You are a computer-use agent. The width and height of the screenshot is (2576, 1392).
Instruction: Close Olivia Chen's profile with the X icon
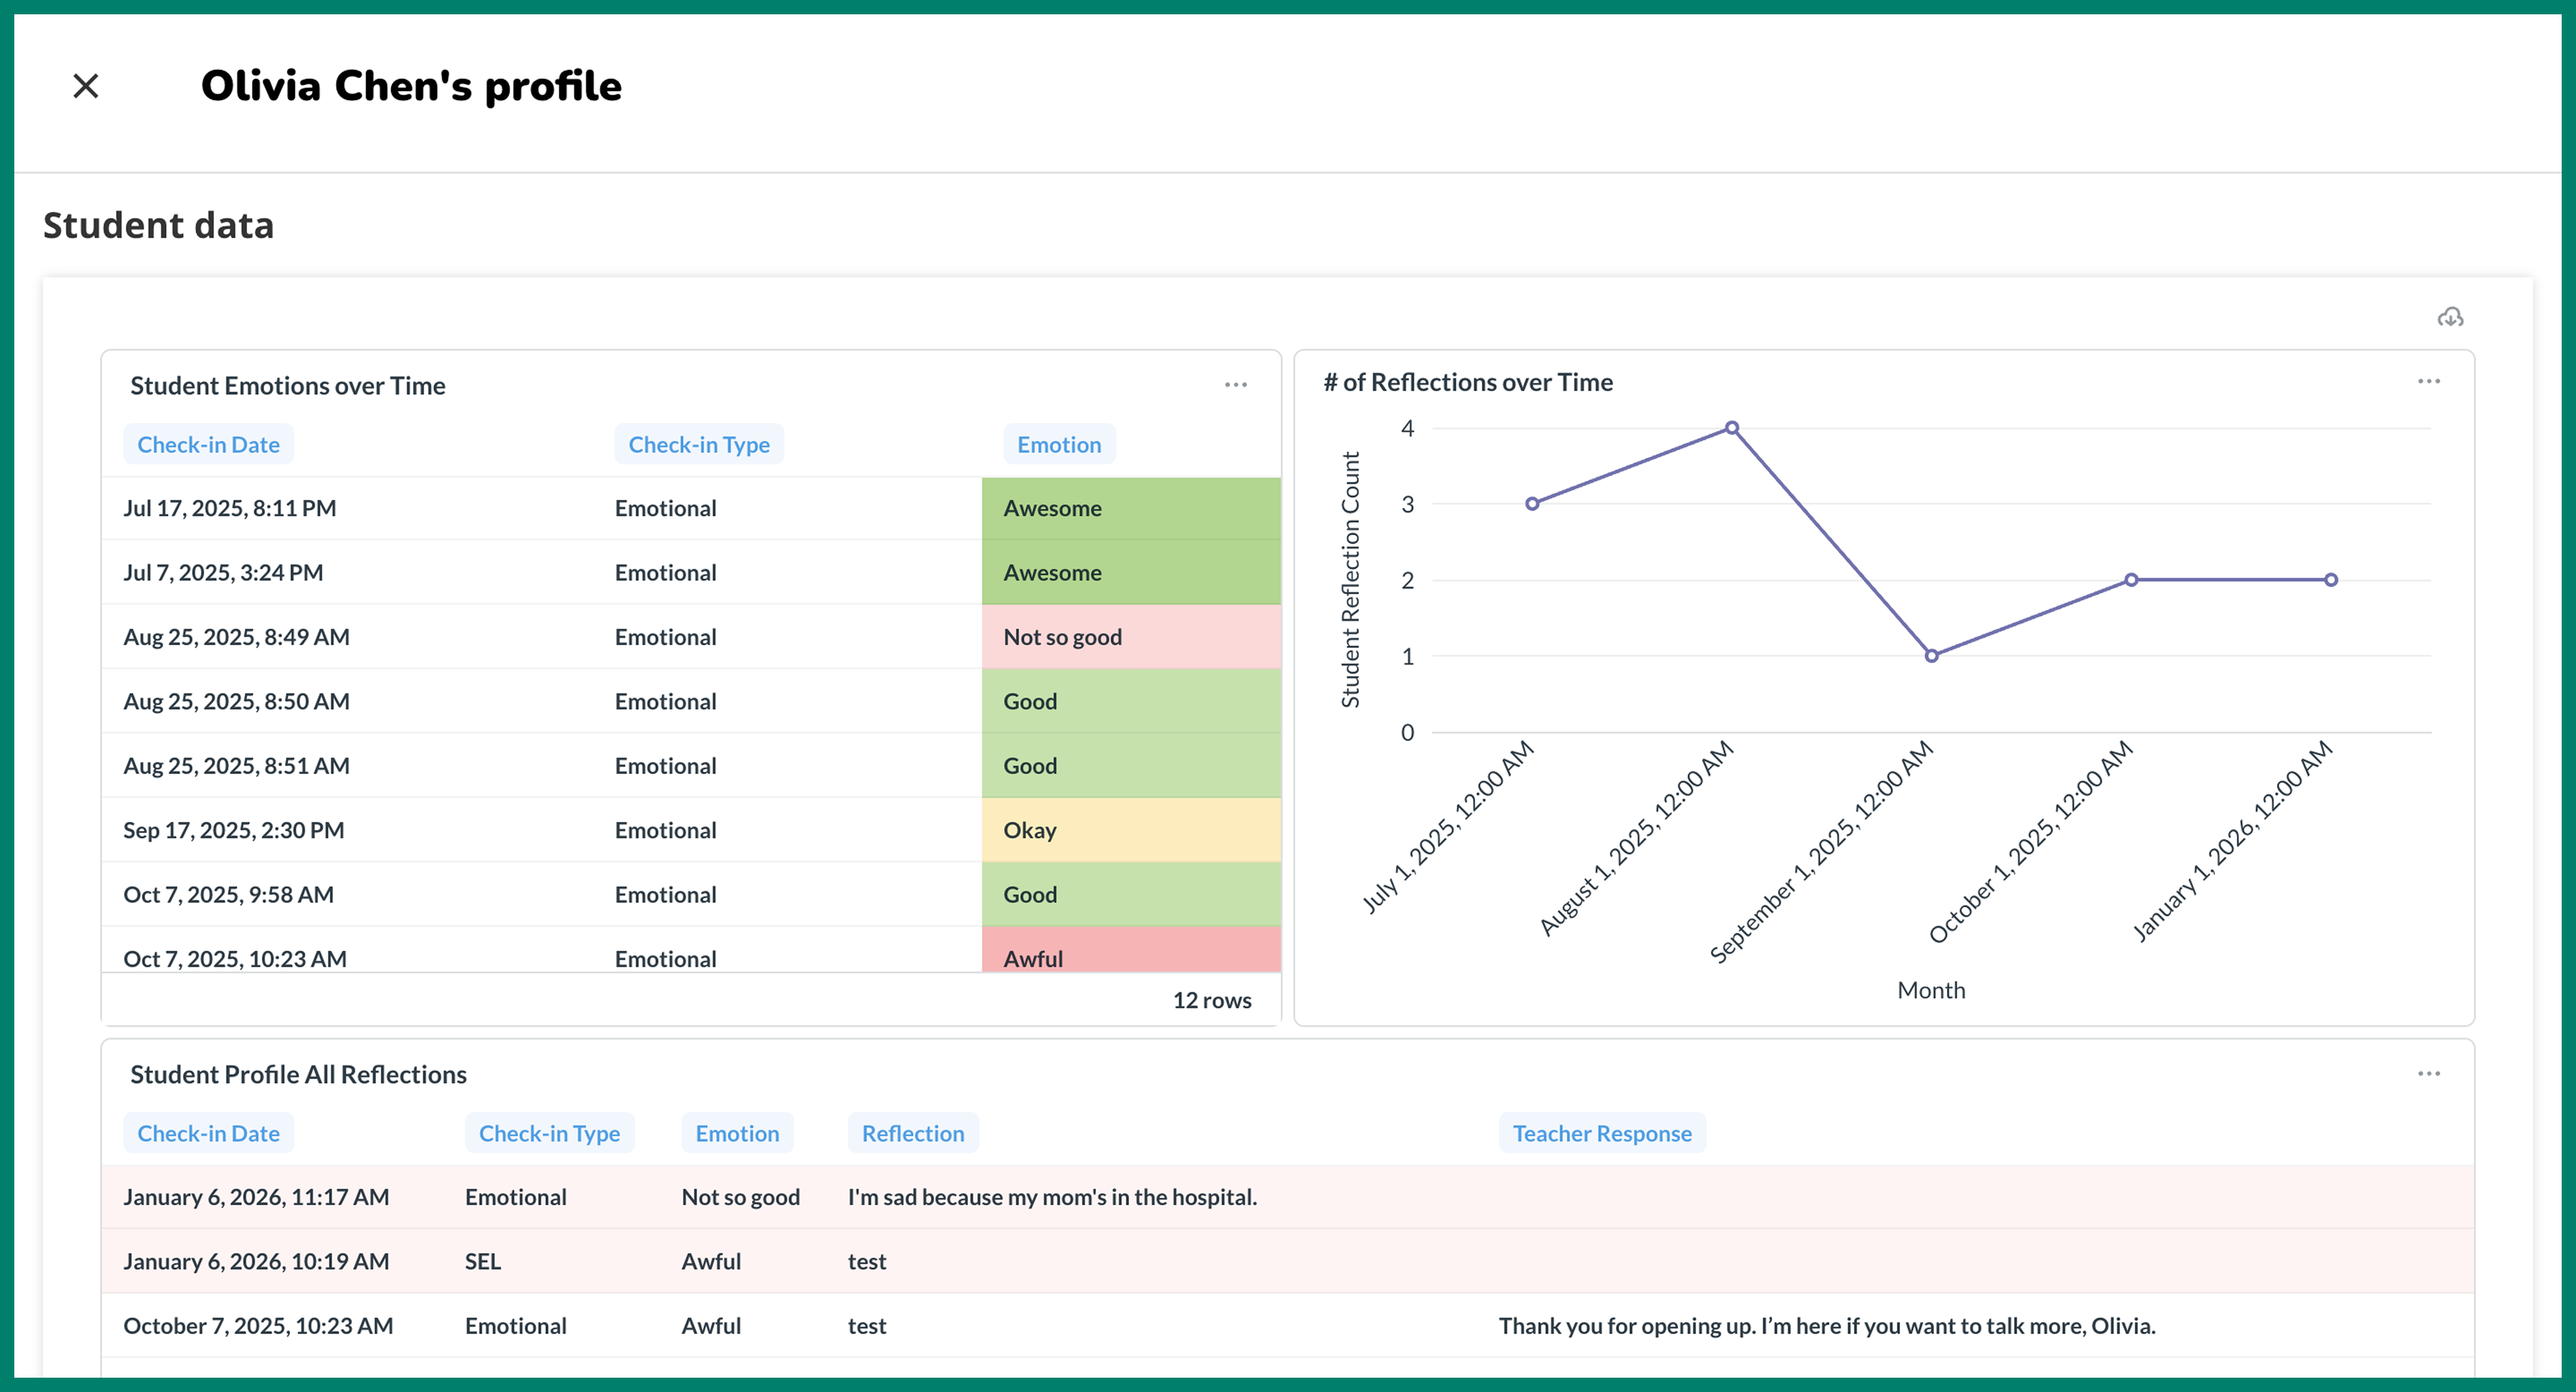(x=85, y=86)
